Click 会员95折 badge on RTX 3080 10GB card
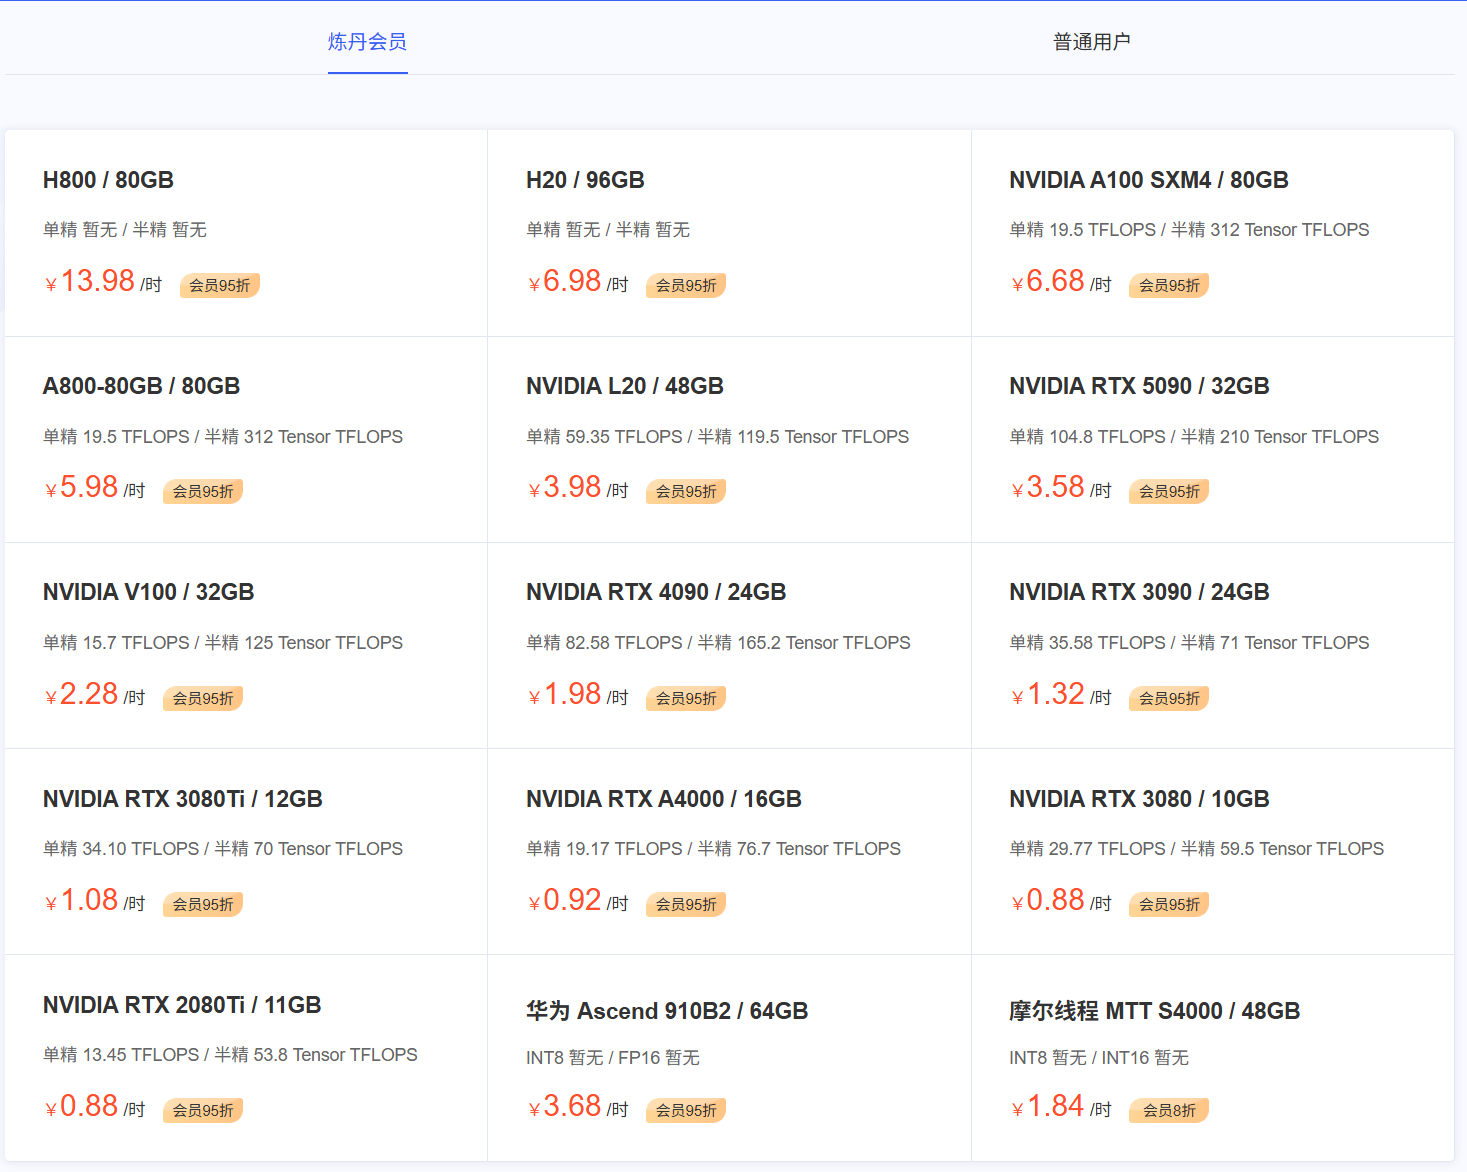 pyautogui.click(x=1169, y=904)
